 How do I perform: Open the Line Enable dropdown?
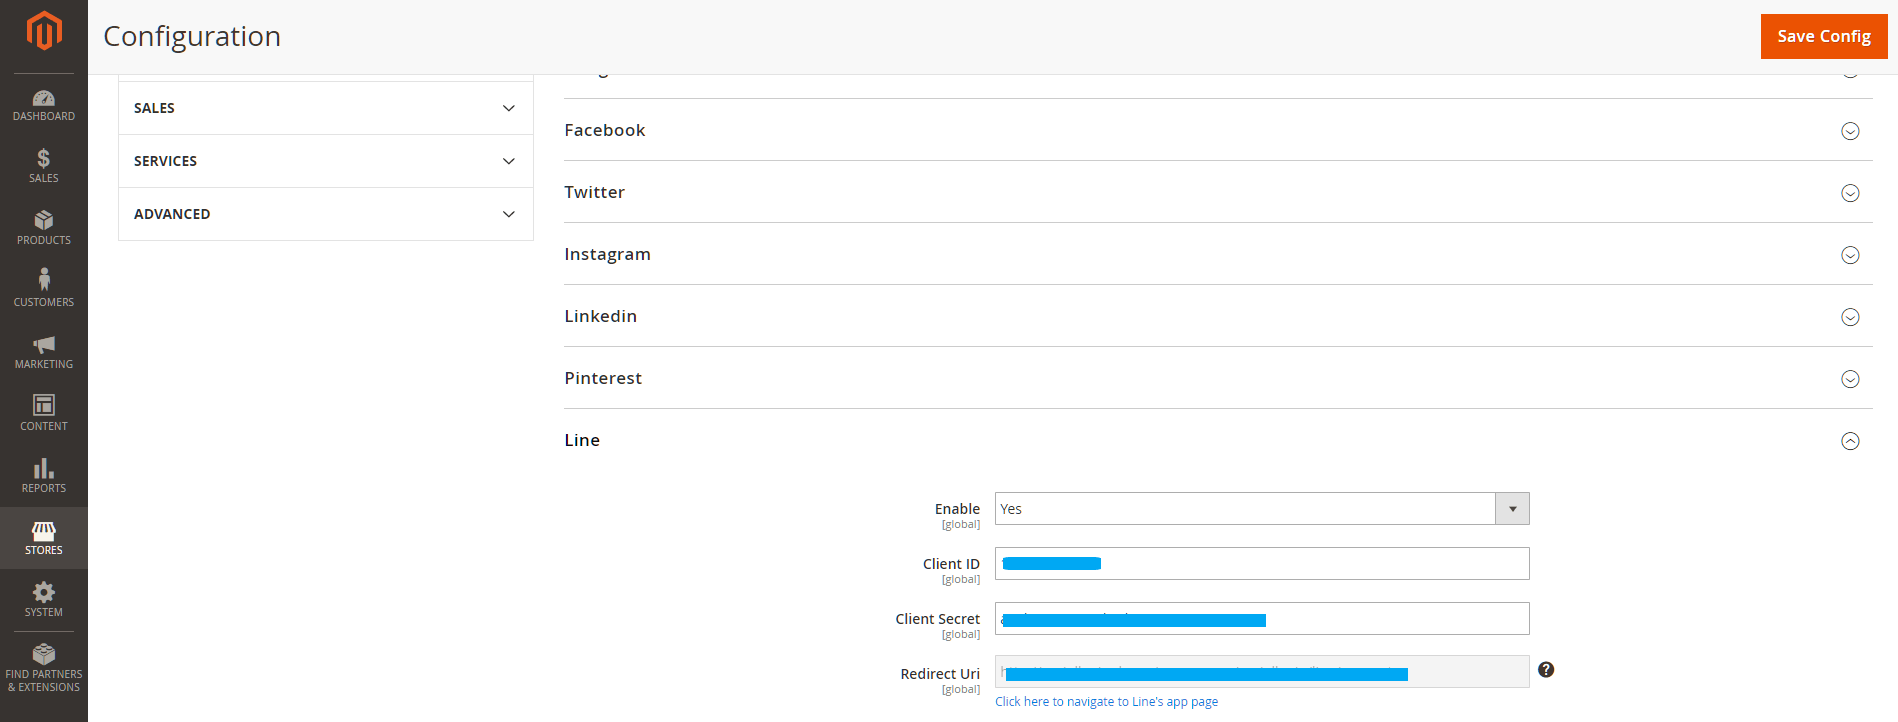point(1262,509)
